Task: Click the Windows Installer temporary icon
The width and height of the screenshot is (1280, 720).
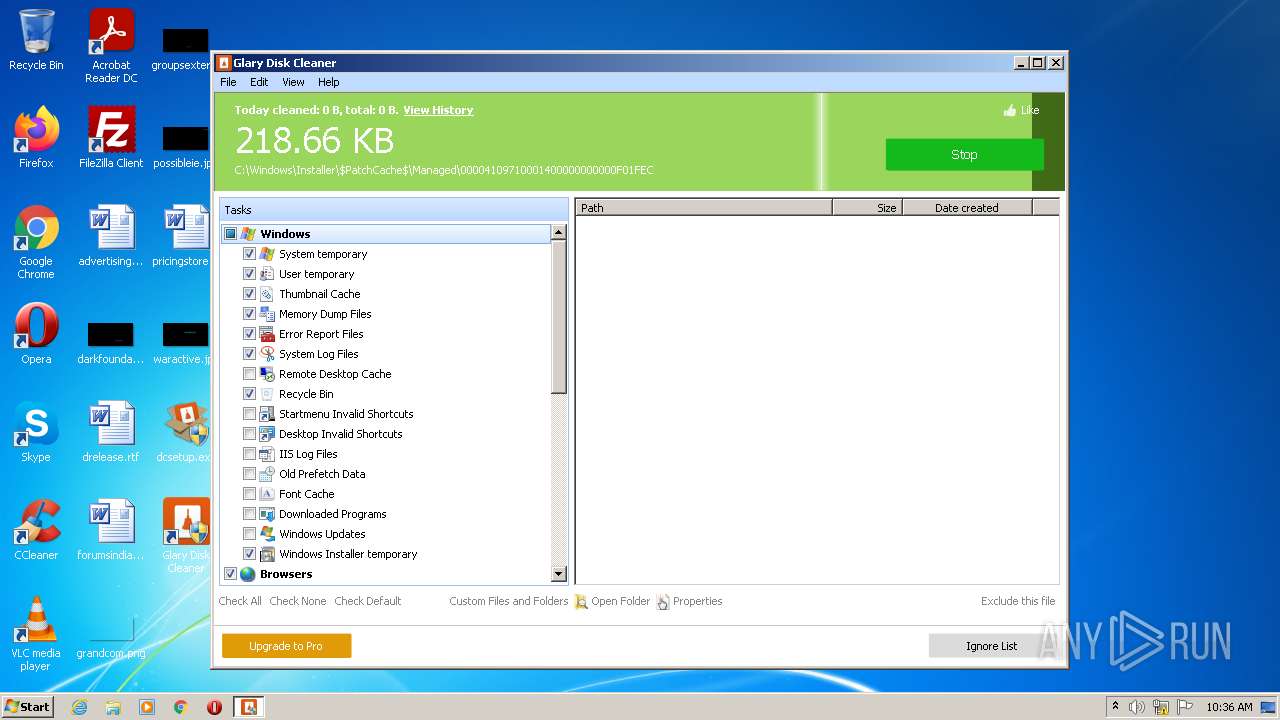Action: [x=267, y=554]
